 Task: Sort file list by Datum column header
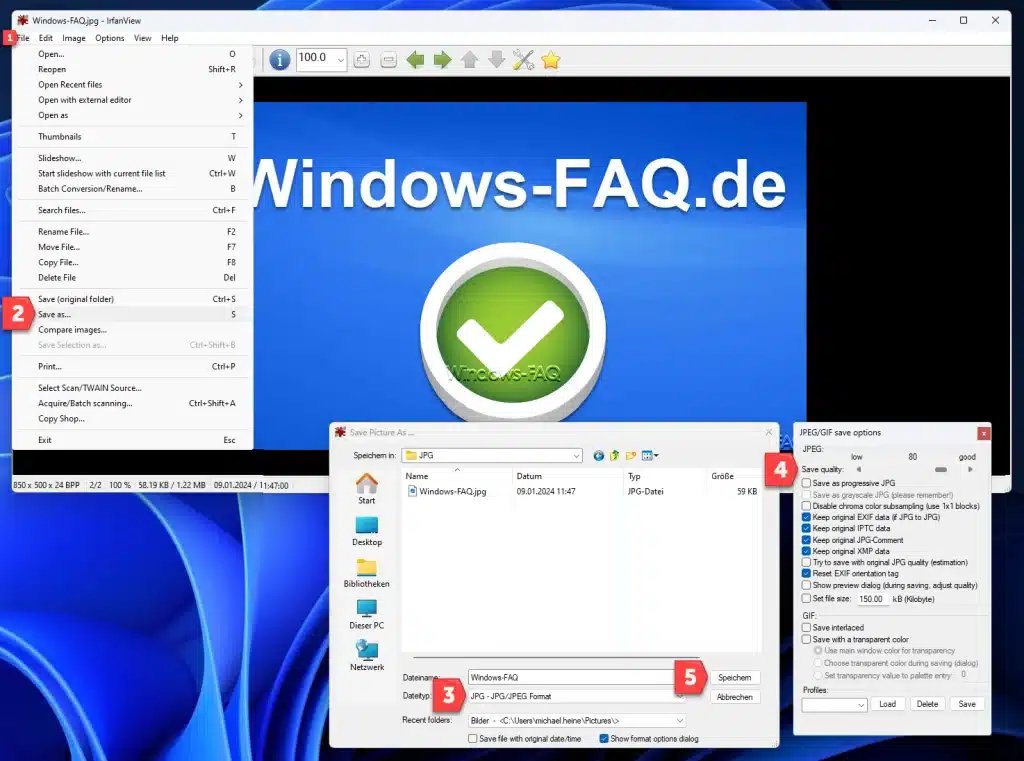coord(567,476)
